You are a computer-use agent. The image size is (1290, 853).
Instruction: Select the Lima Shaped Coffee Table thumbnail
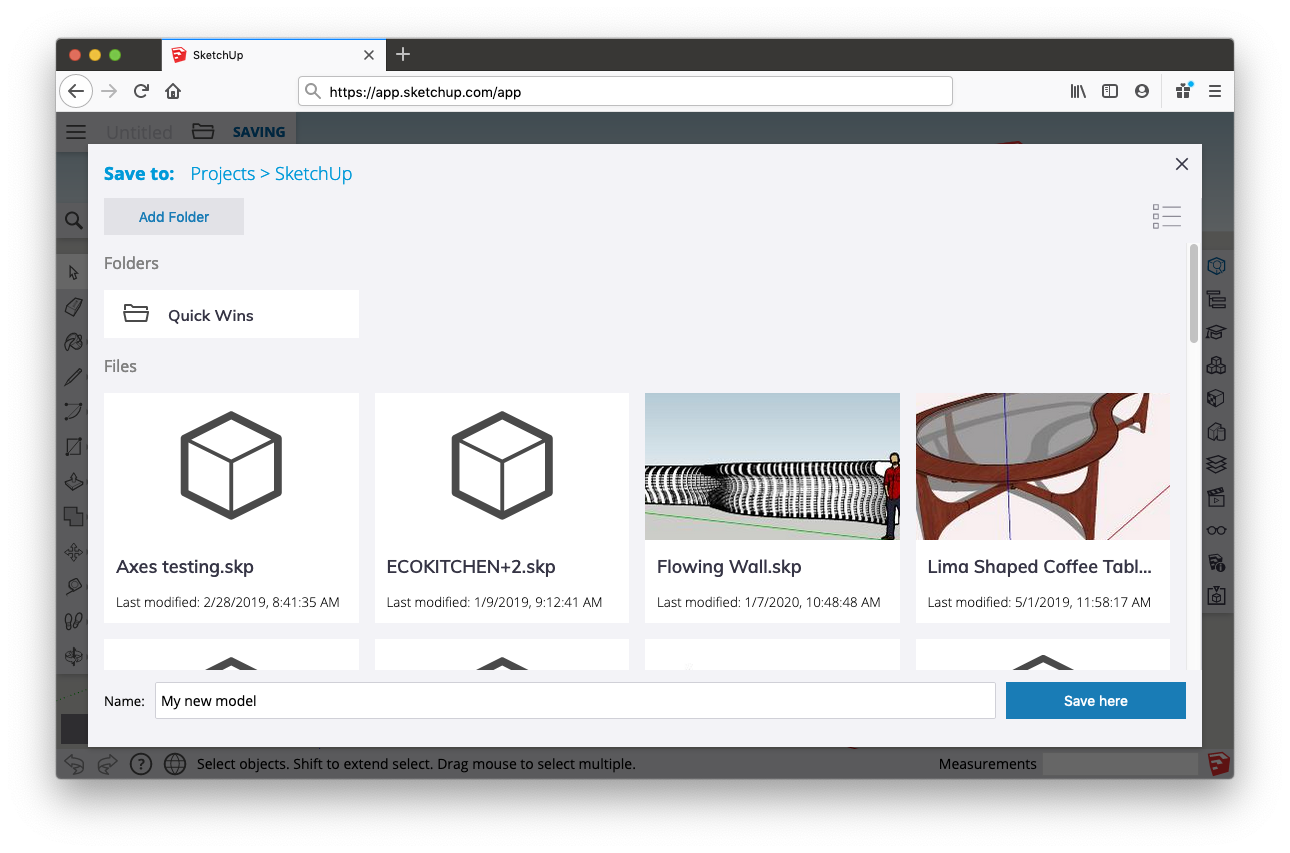point(1043,466)
